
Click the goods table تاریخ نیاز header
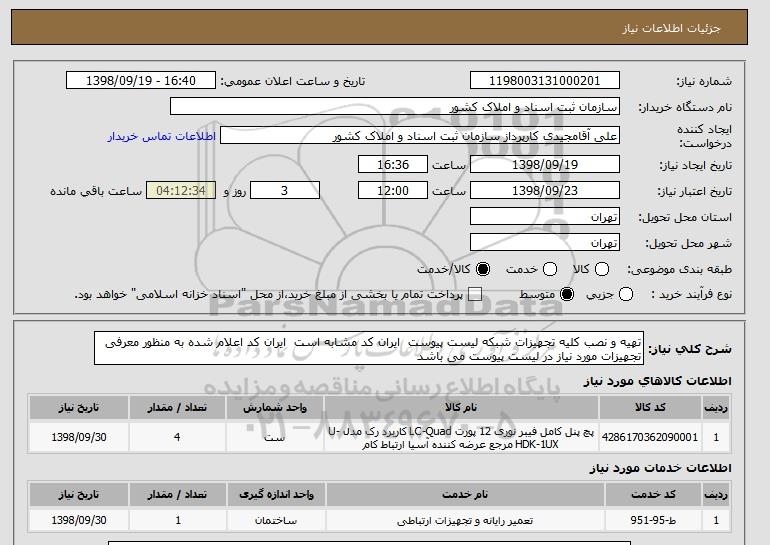[x=79, y=408]
